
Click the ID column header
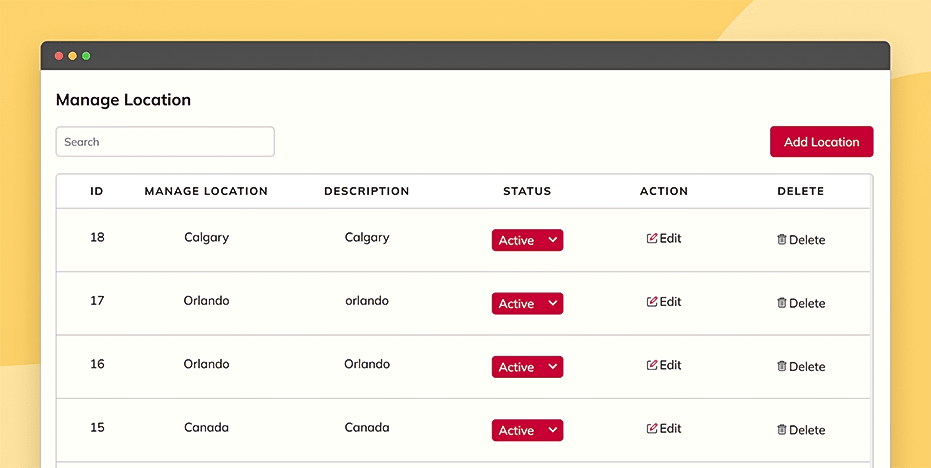pos(97,191)
